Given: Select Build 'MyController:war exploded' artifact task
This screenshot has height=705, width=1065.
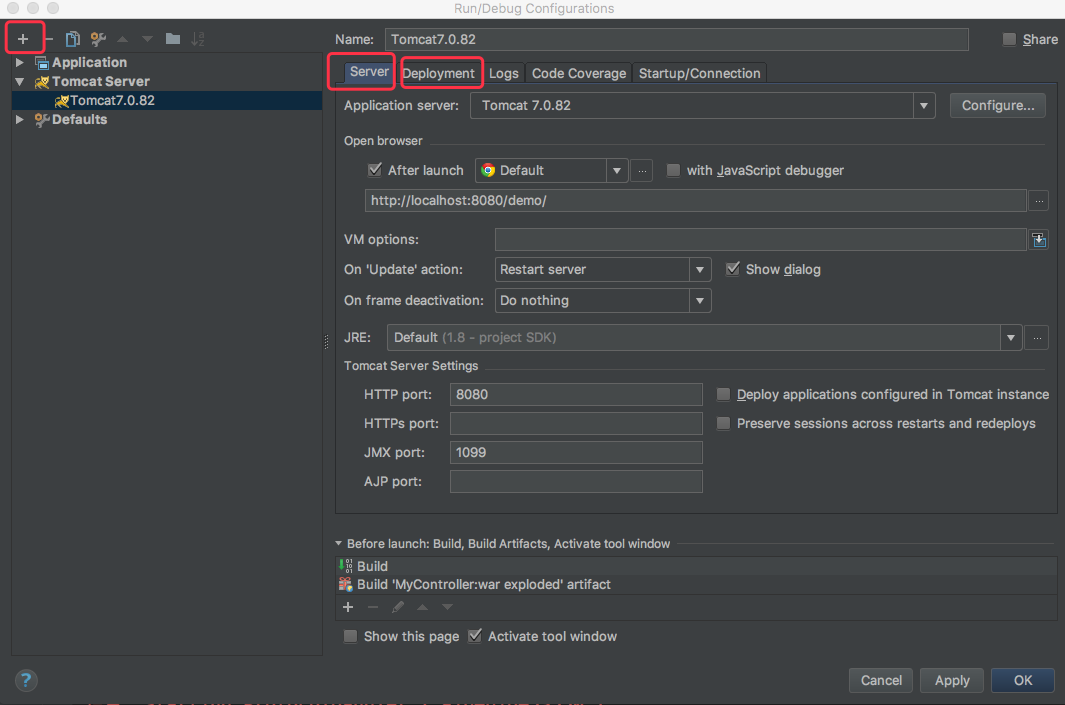Looking at the screenshot, I should pyautogui.click(x=696, y=584).
